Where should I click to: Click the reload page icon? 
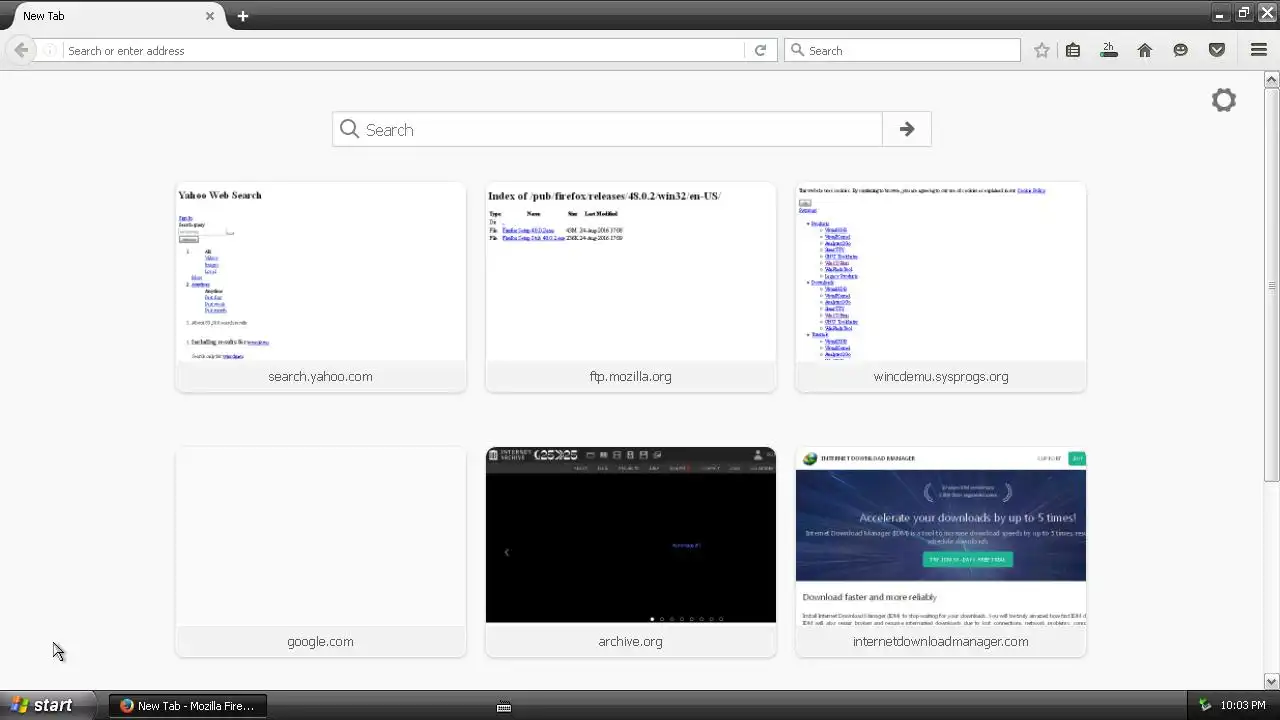pyautogui.click(x=760, y=50)
